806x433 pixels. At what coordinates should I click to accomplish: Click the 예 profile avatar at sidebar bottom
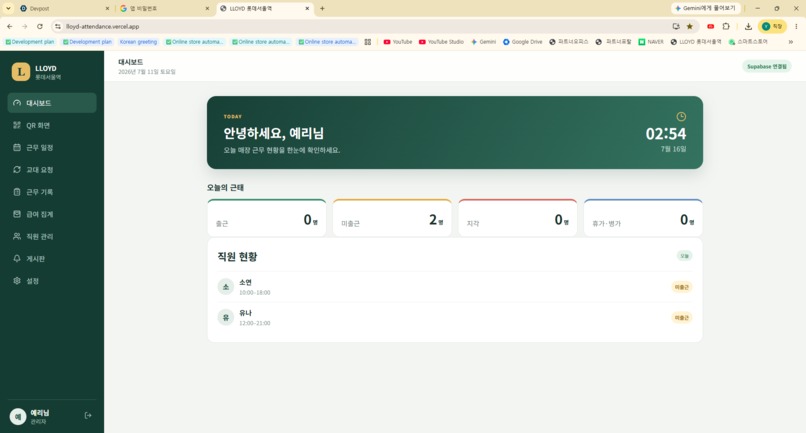coord(18,417)
